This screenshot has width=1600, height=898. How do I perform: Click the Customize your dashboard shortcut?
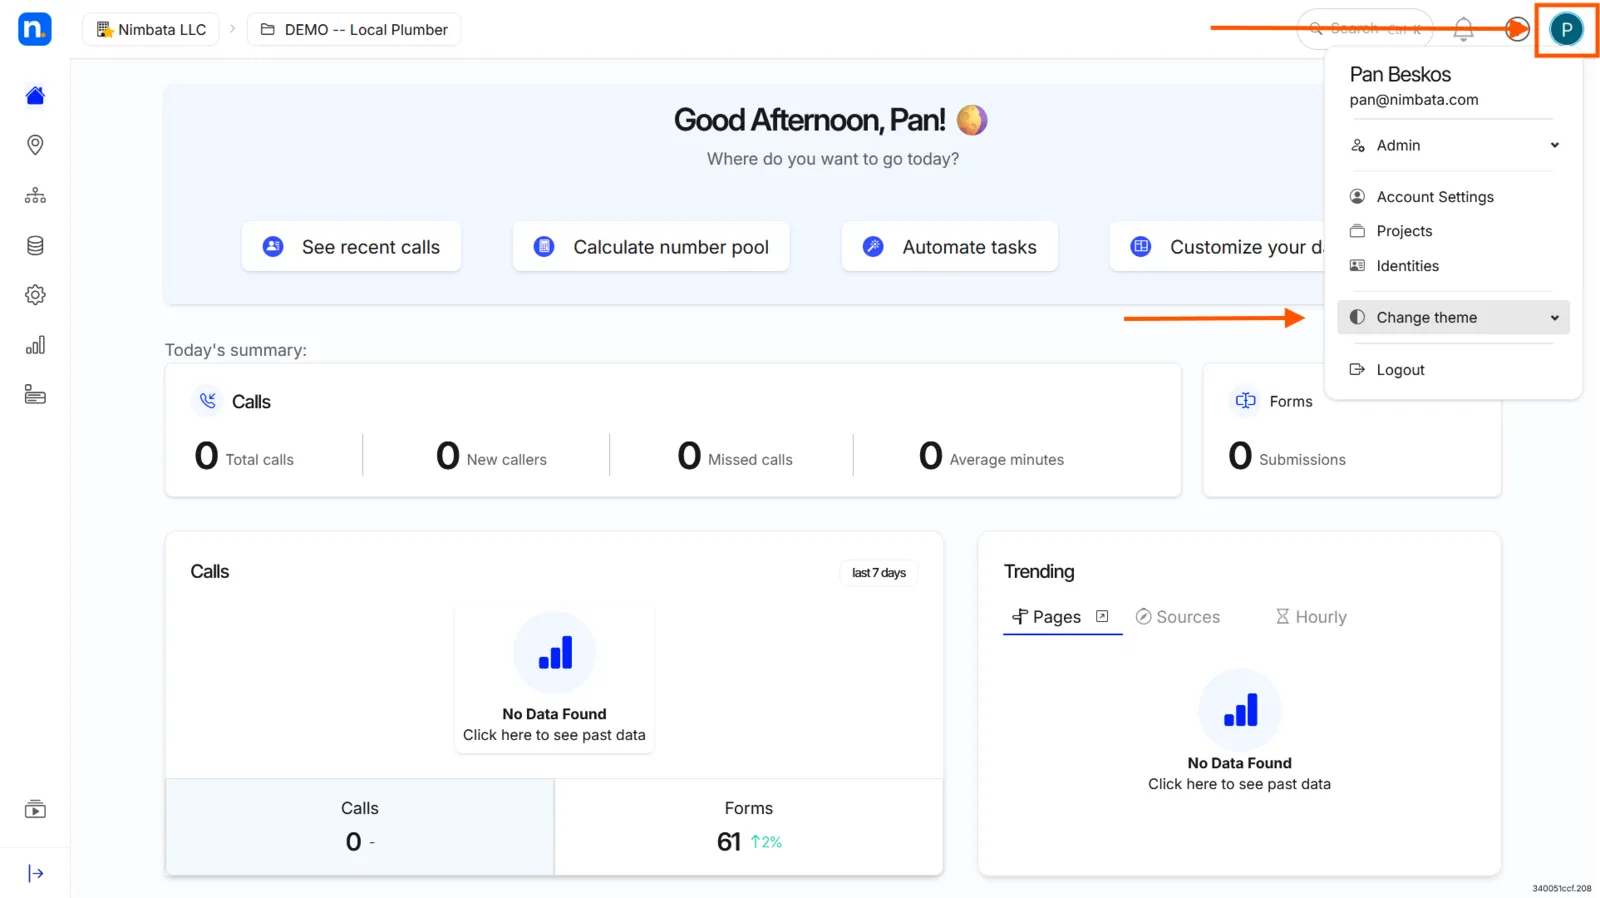(1217, 246)
